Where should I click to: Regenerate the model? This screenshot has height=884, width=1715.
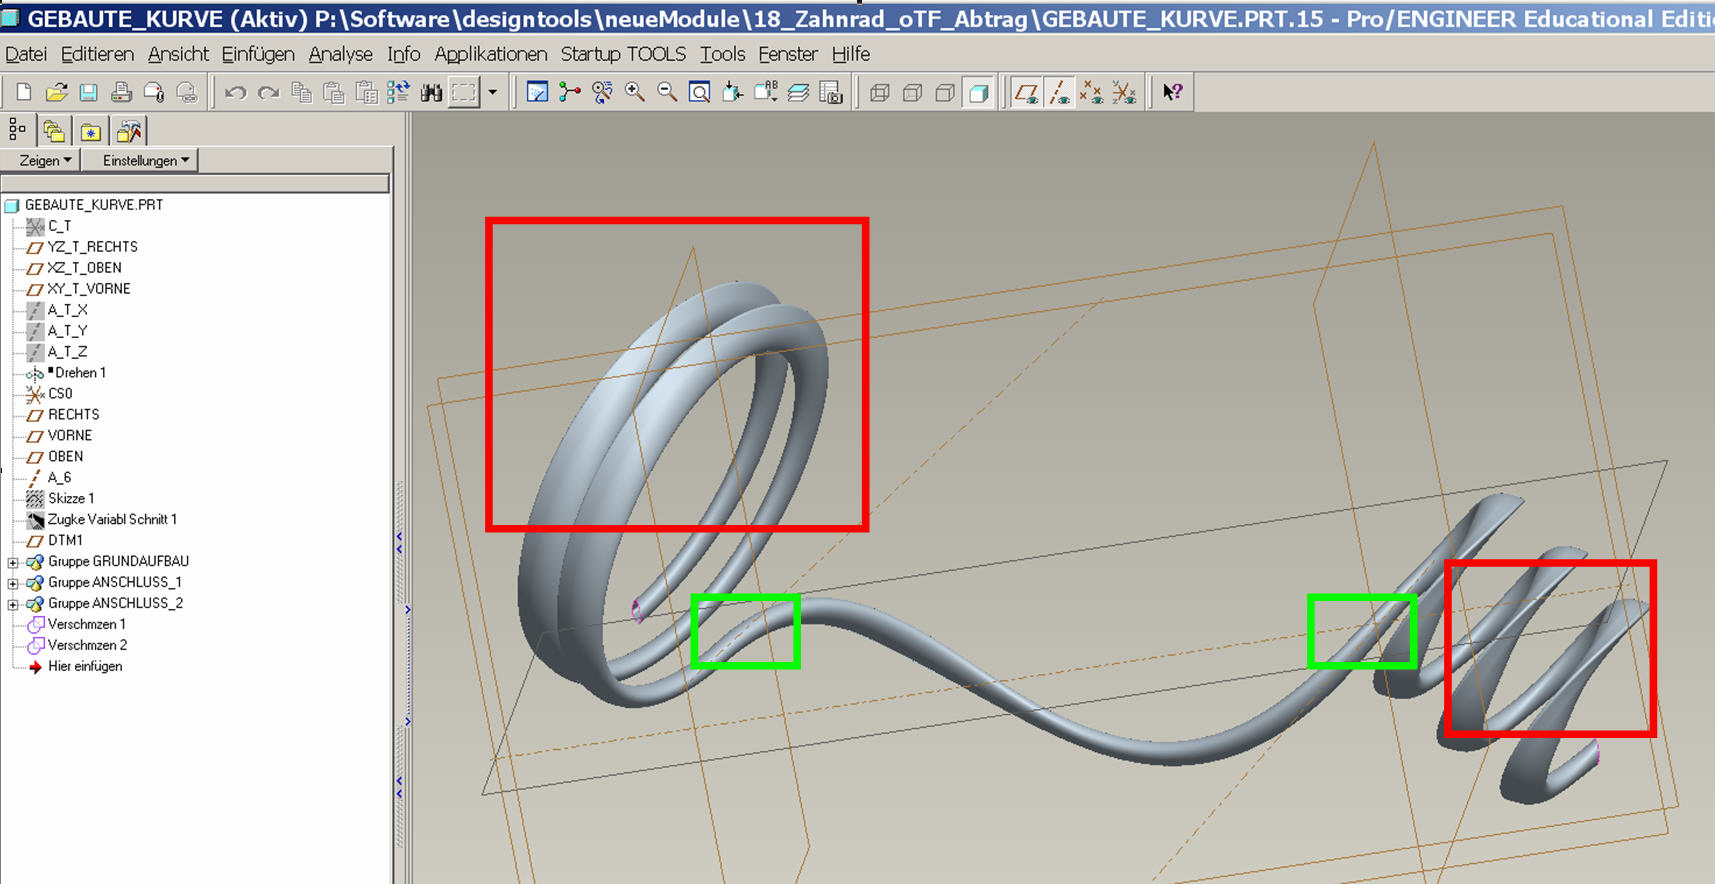[399, 93]
